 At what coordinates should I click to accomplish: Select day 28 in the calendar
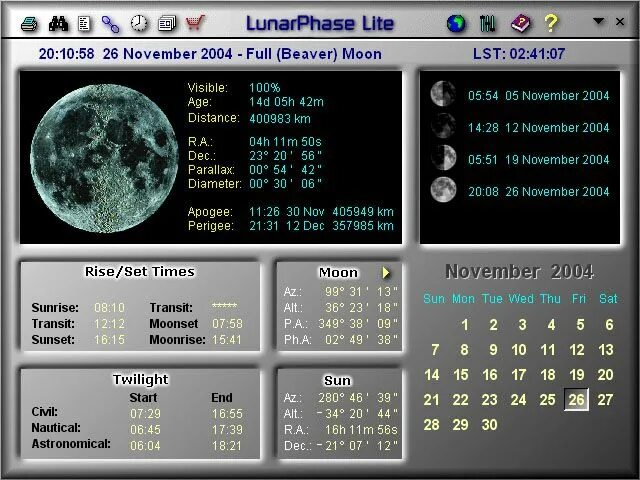coord(431,425)
